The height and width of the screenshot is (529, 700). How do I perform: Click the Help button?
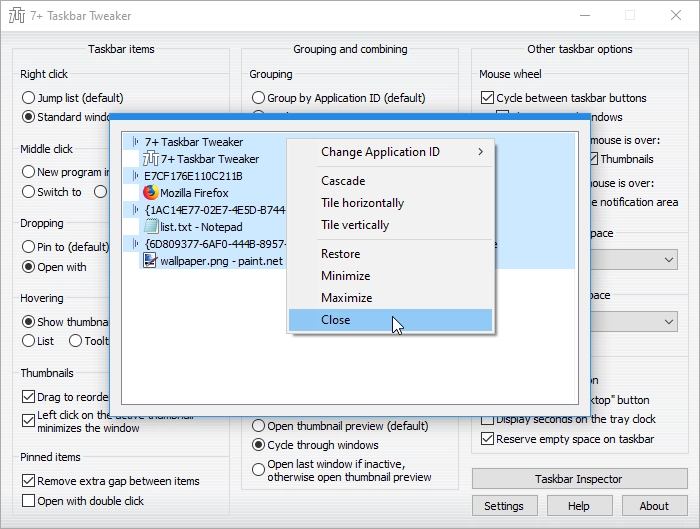pyautogui.click(x=579, y=506)
